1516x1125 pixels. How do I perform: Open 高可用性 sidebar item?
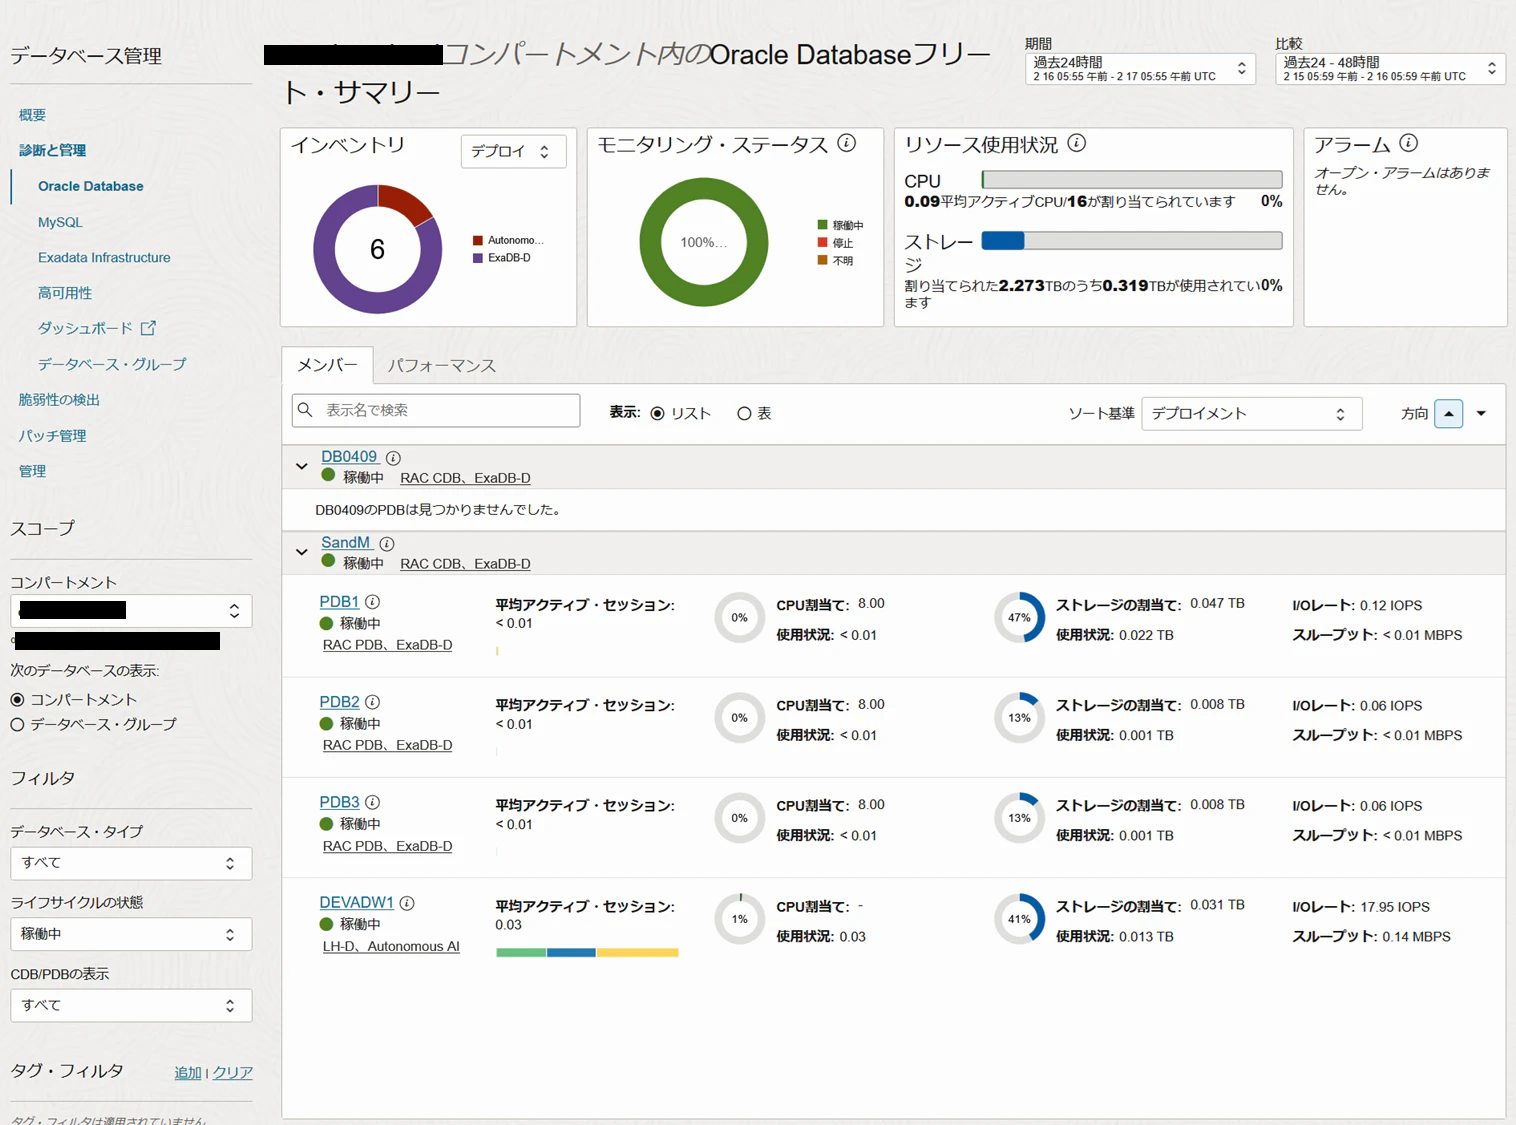[65, 293]
